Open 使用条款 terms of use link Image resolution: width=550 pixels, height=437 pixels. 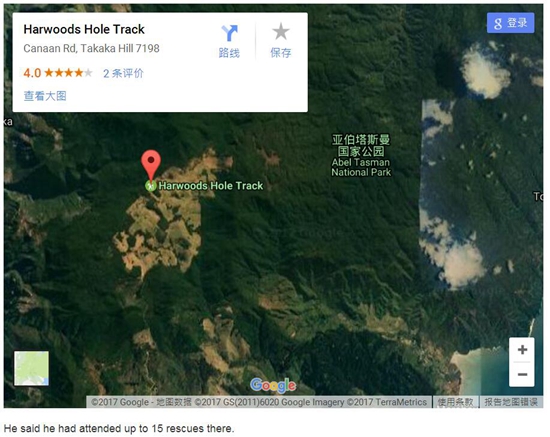455,402
